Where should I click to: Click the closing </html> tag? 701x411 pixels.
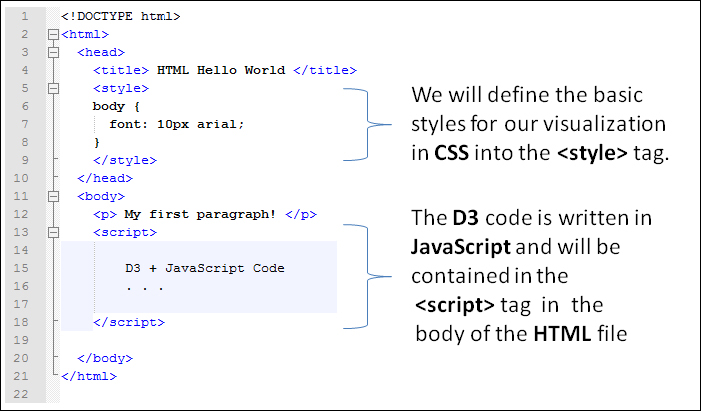pyautogui.click(x=89, y=376)
